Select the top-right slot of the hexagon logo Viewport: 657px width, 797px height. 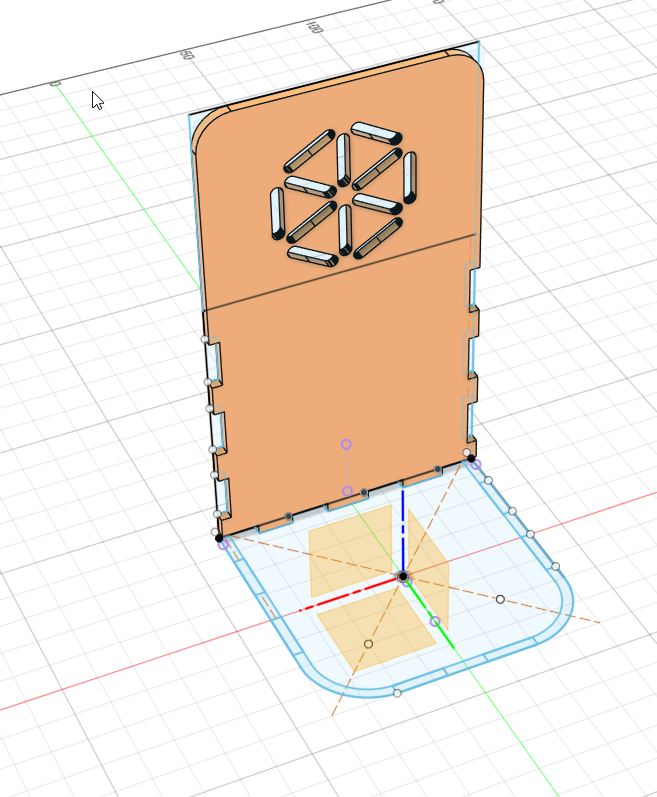click(375, 132)
